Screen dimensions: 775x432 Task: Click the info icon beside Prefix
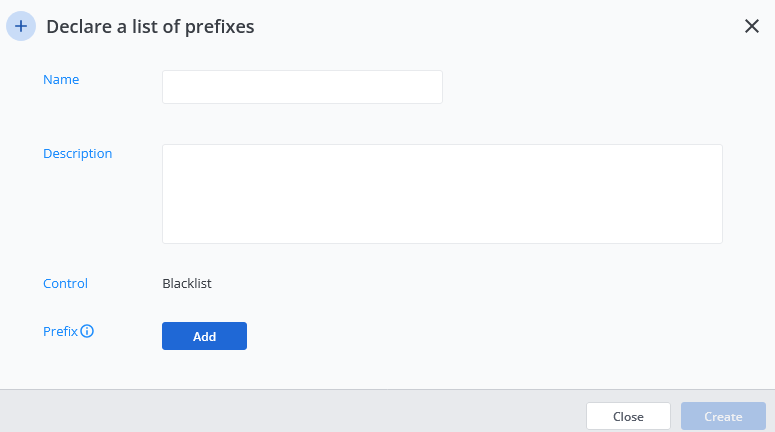[87, 331]
